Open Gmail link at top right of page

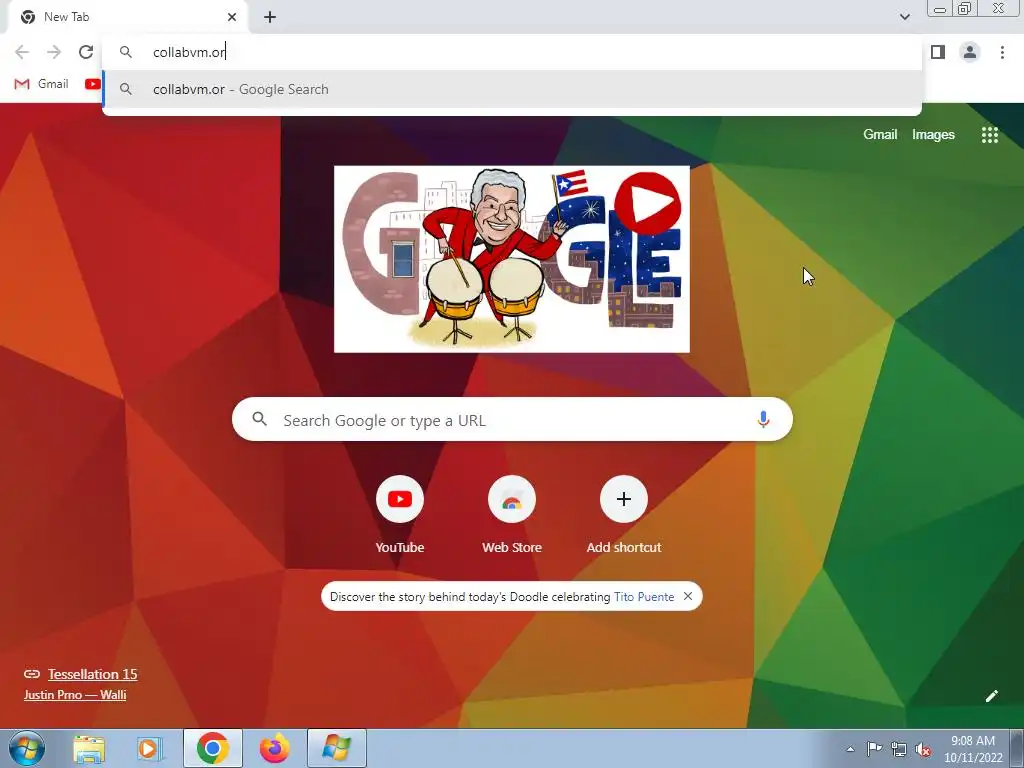click(x=880, y=135)
